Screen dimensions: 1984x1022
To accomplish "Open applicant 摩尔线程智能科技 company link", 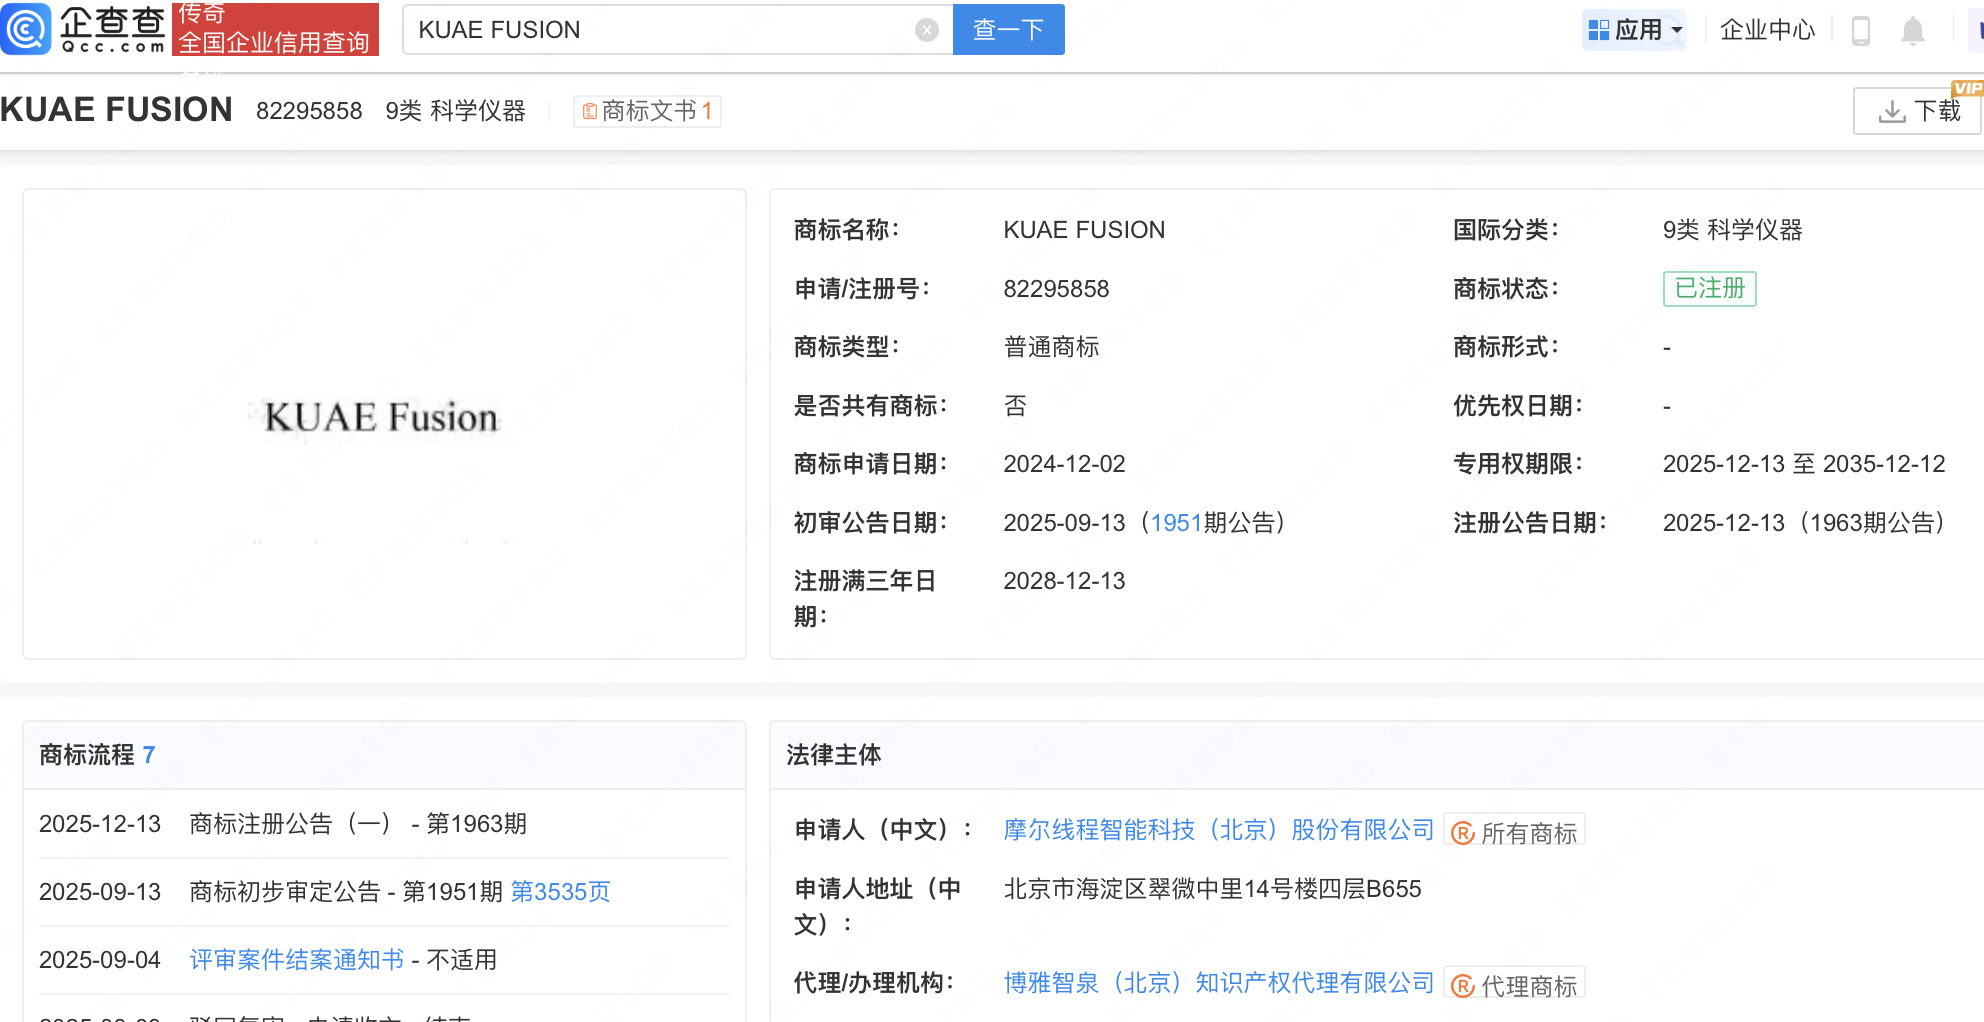I will coord(1218,830).
